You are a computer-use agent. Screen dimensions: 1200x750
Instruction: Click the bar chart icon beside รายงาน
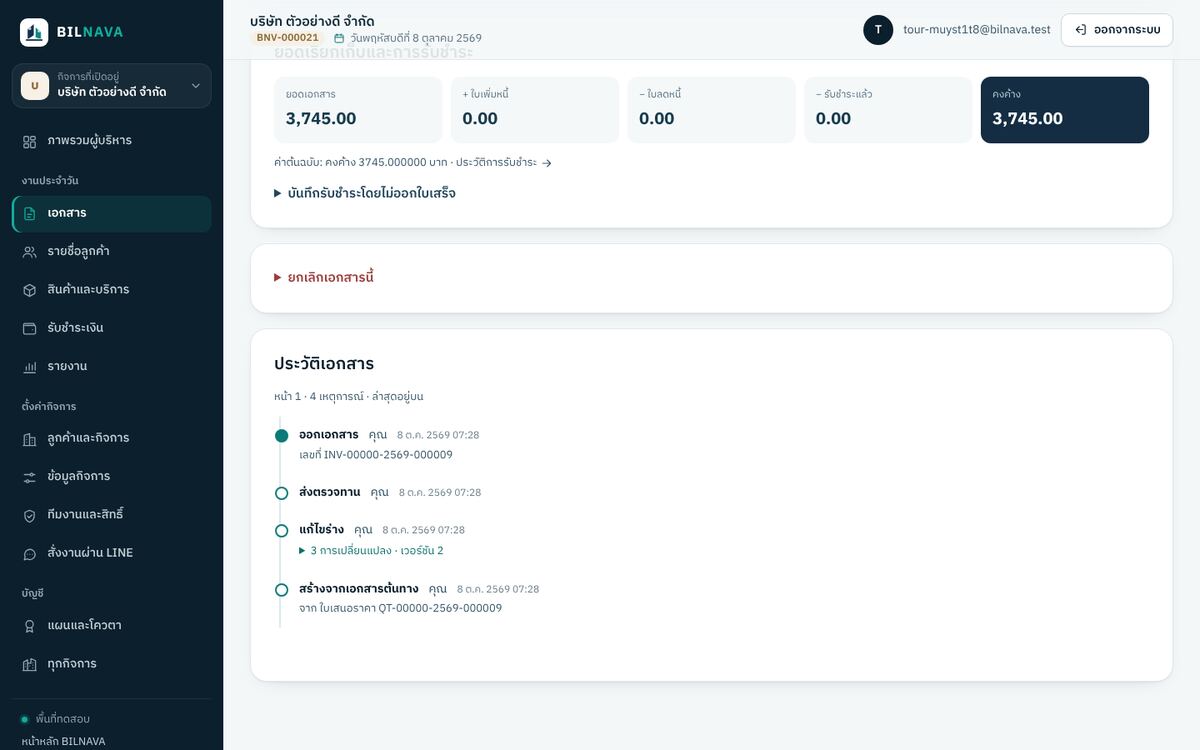click(x=30, y=367)
